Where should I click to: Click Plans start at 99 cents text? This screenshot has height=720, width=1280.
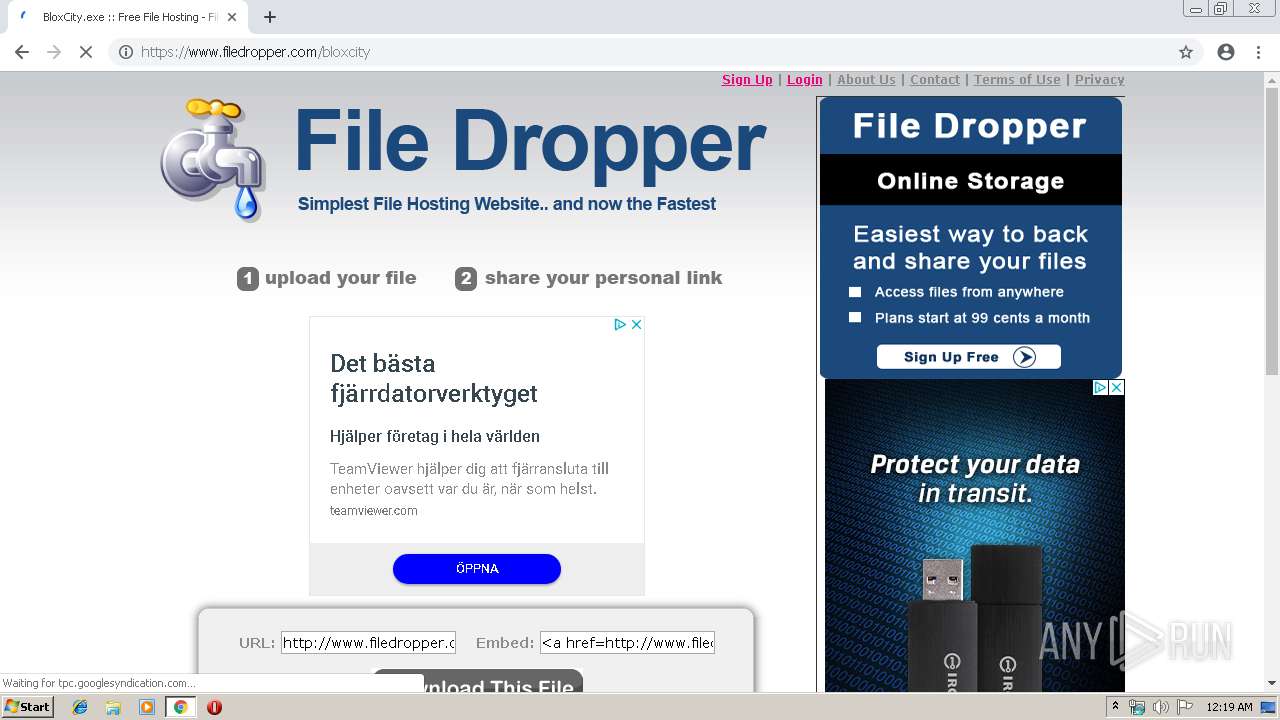tap(982, 318)
